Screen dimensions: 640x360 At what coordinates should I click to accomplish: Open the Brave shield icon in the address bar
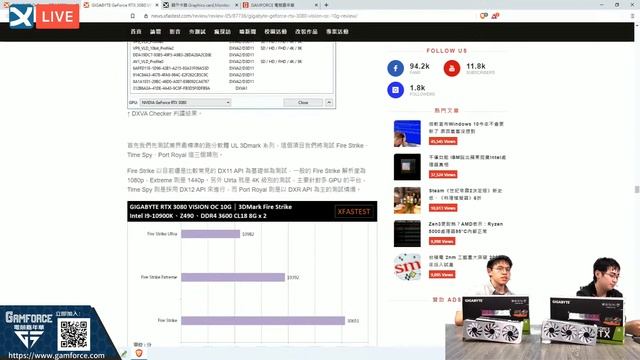click(x=484, y=16)
